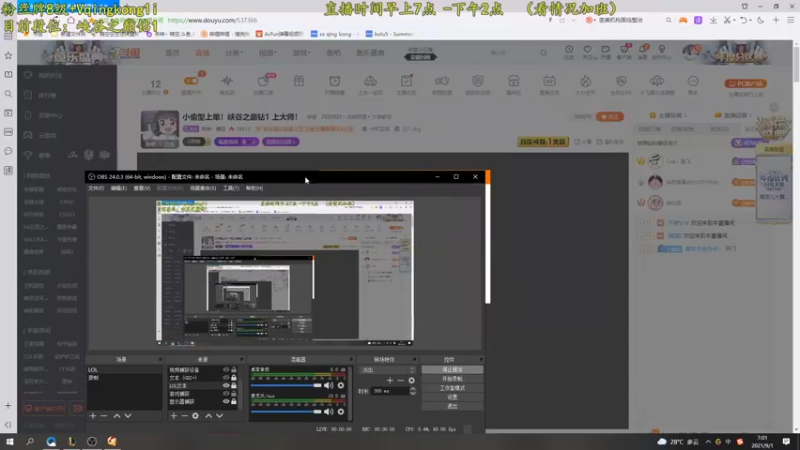This screenshot has height=450, width=800.
Task: Open the gift box icon in streamer toolbar
Action: click(x=299, y=81)
